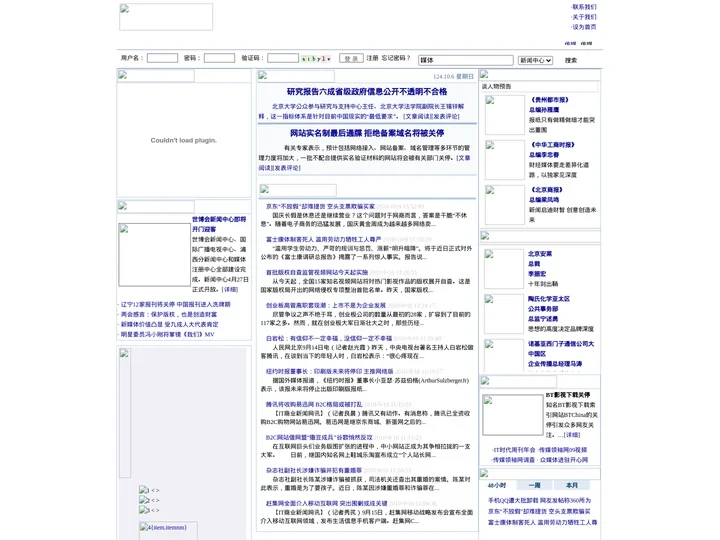Switch to the 48小时 tab

pyautogui.click(x=496, y=485)
